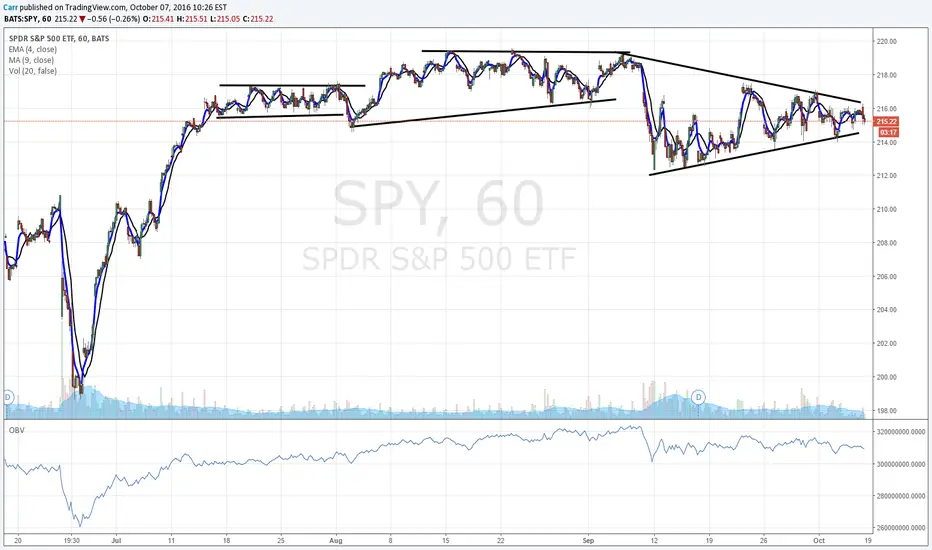This screenshot has width=932, height=550.
Task: Open the author link Carr
Action: point(10,8)
